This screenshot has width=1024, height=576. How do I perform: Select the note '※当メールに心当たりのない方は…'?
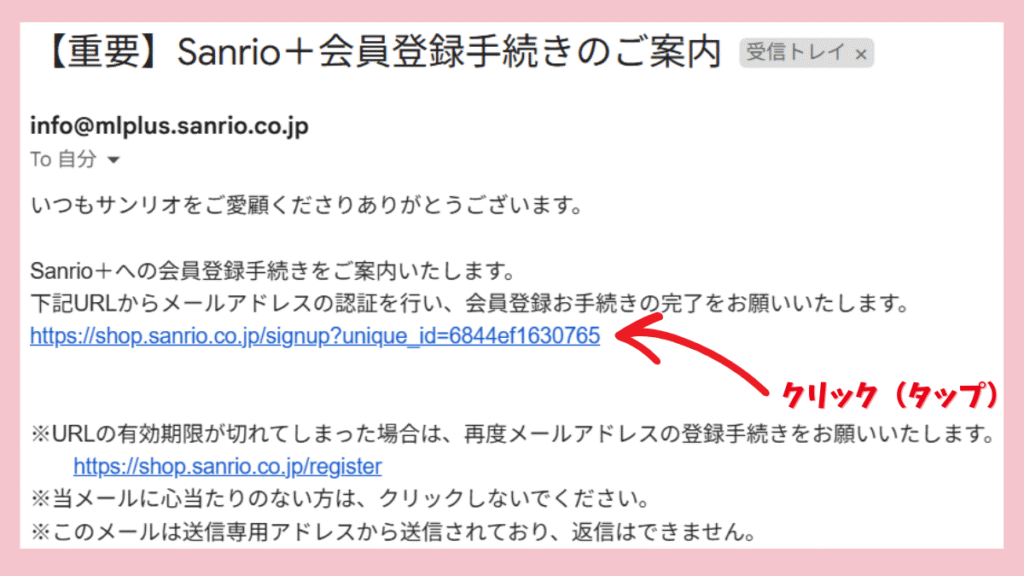pos(340,499)
